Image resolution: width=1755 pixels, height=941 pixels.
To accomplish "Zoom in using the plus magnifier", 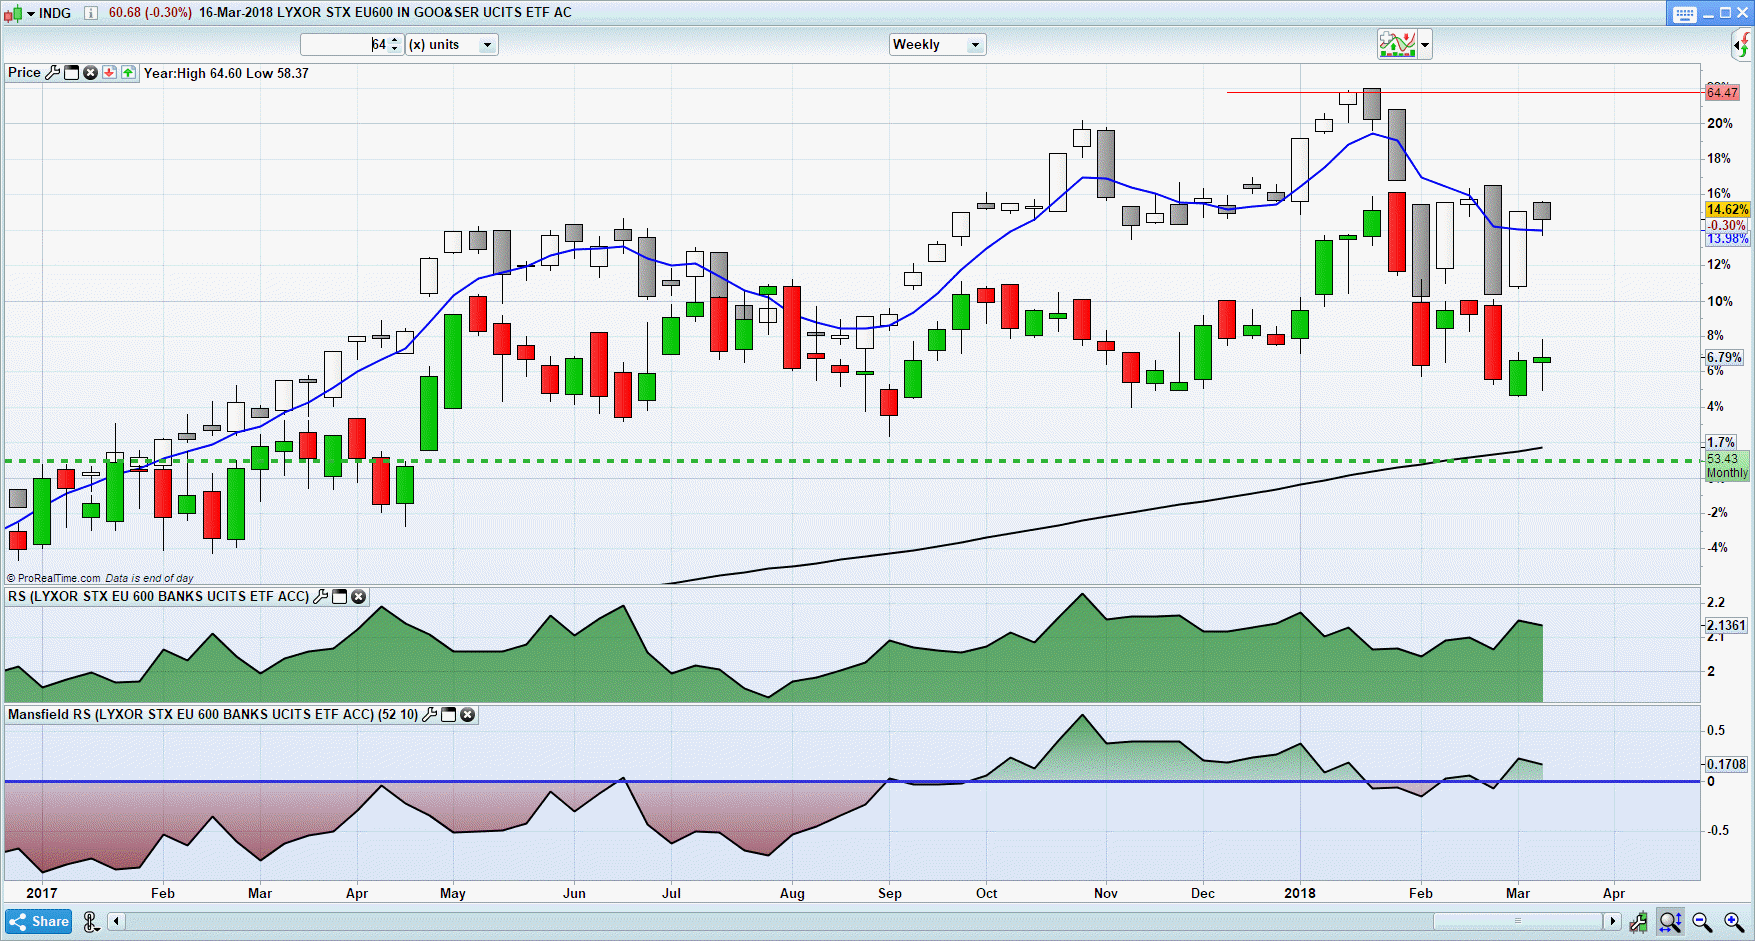I will coord(1734,921).
